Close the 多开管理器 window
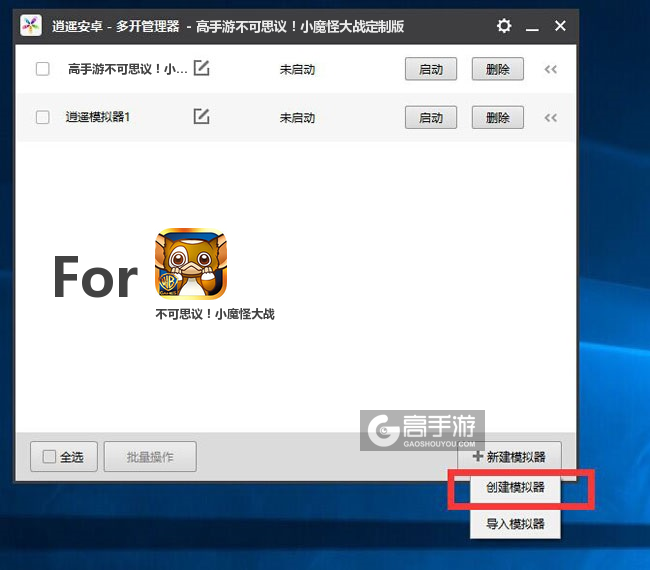Viewport: 650px width, 570px height. tap(560, 26)
